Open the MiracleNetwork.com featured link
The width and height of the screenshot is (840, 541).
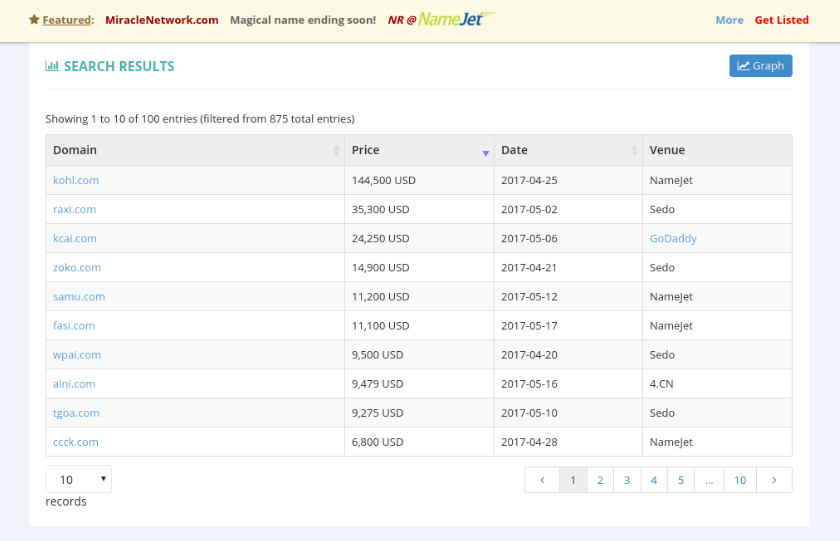pyautogui.click(x=162, y=20)
